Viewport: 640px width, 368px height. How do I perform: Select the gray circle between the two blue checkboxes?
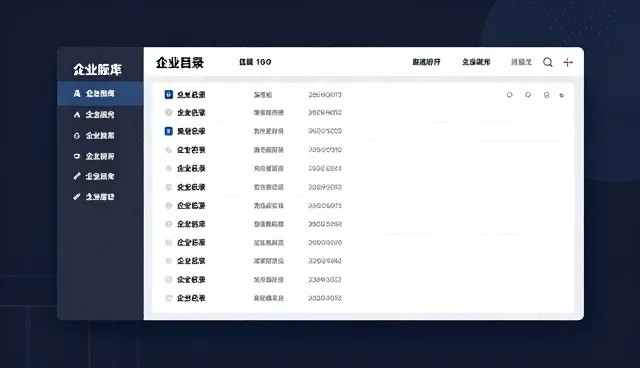tap(169, 113)
